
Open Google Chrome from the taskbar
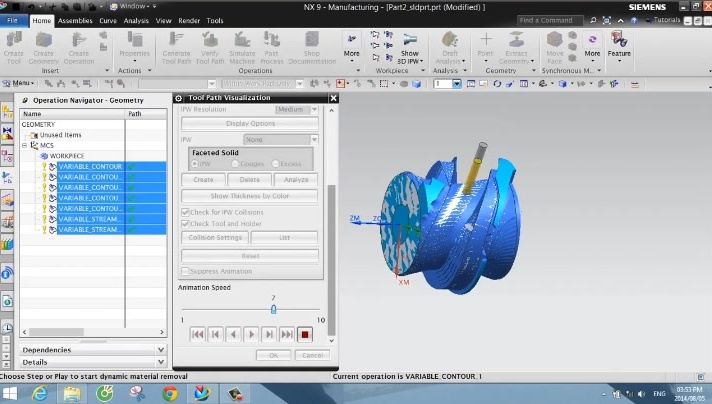coord(170,393)
